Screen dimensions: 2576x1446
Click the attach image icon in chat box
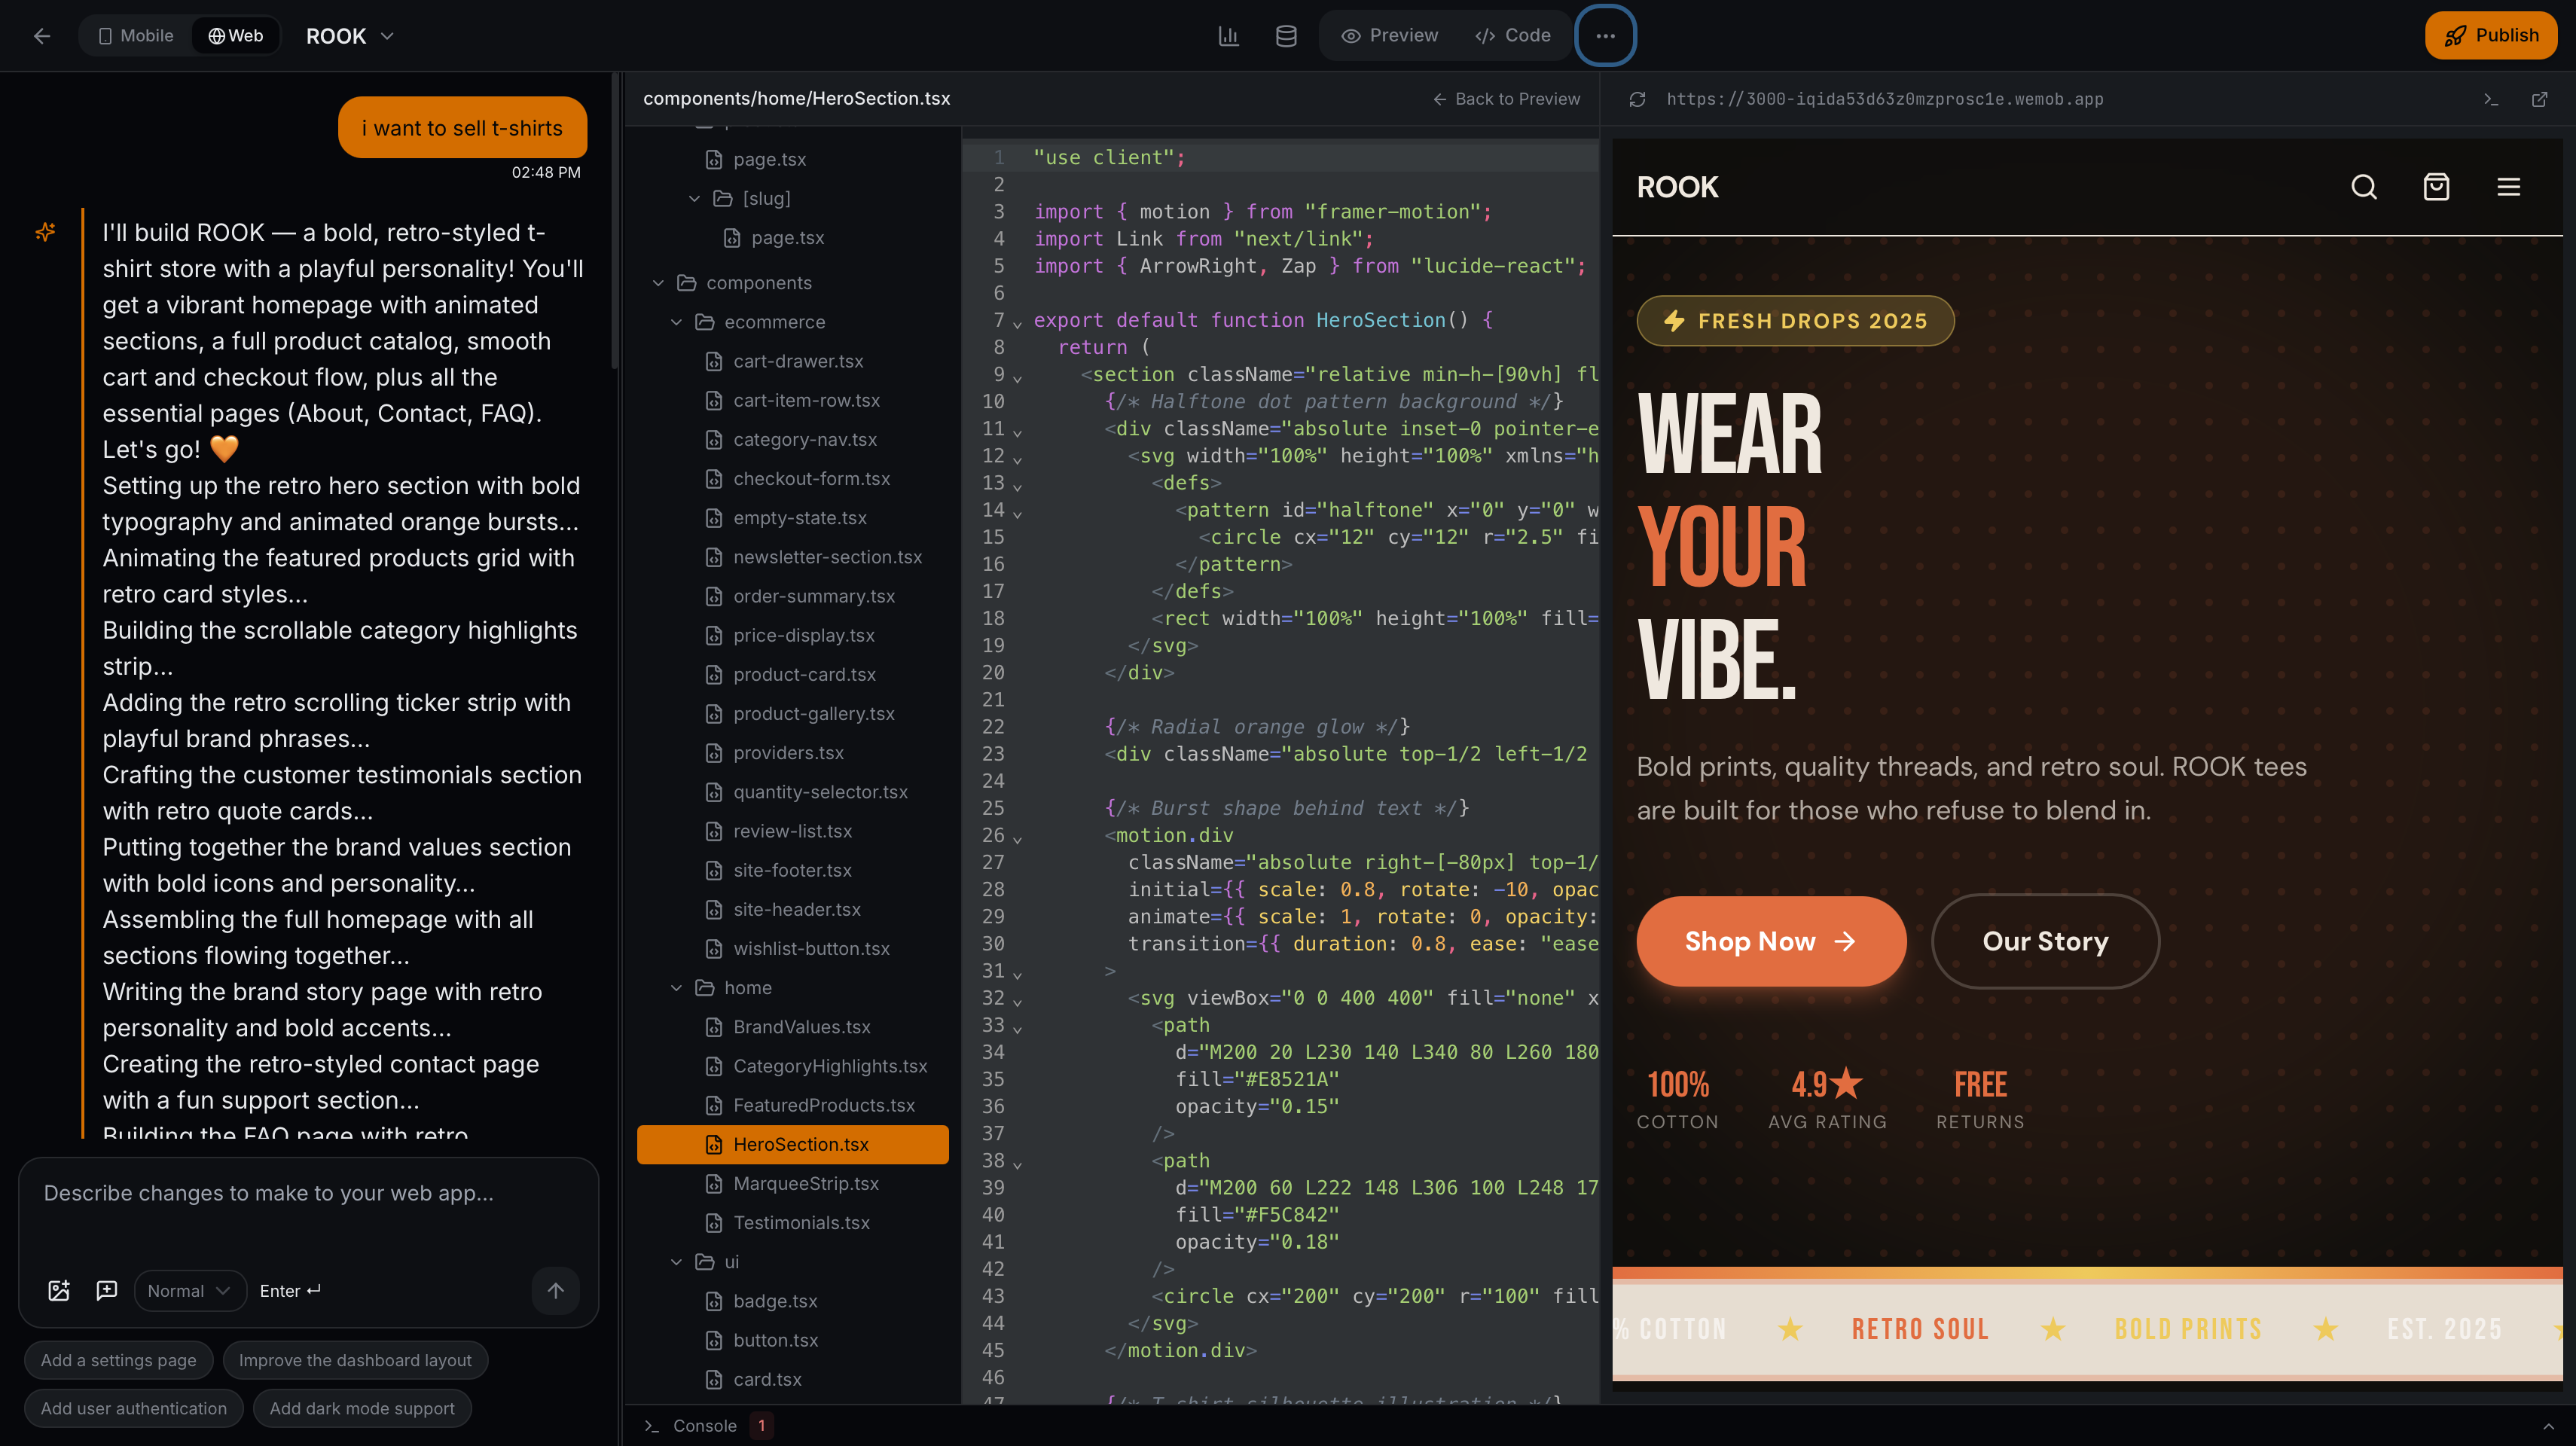(59, 1290)
